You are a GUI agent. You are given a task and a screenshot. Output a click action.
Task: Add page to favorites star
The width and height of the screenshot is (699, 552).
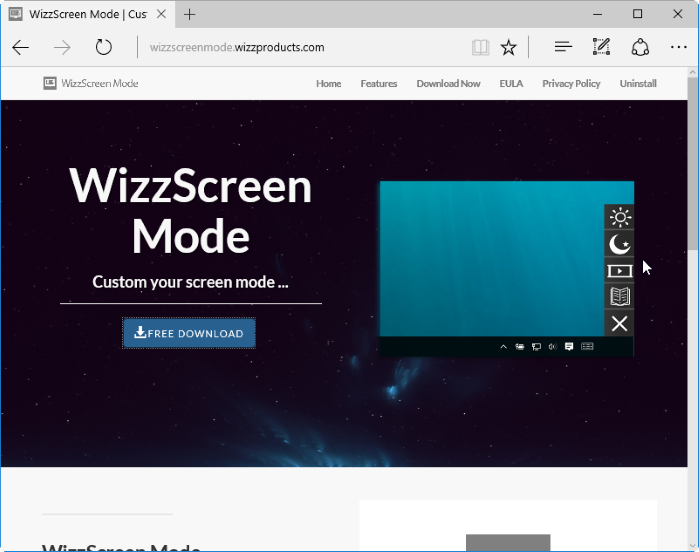click(x=508, y=47)
